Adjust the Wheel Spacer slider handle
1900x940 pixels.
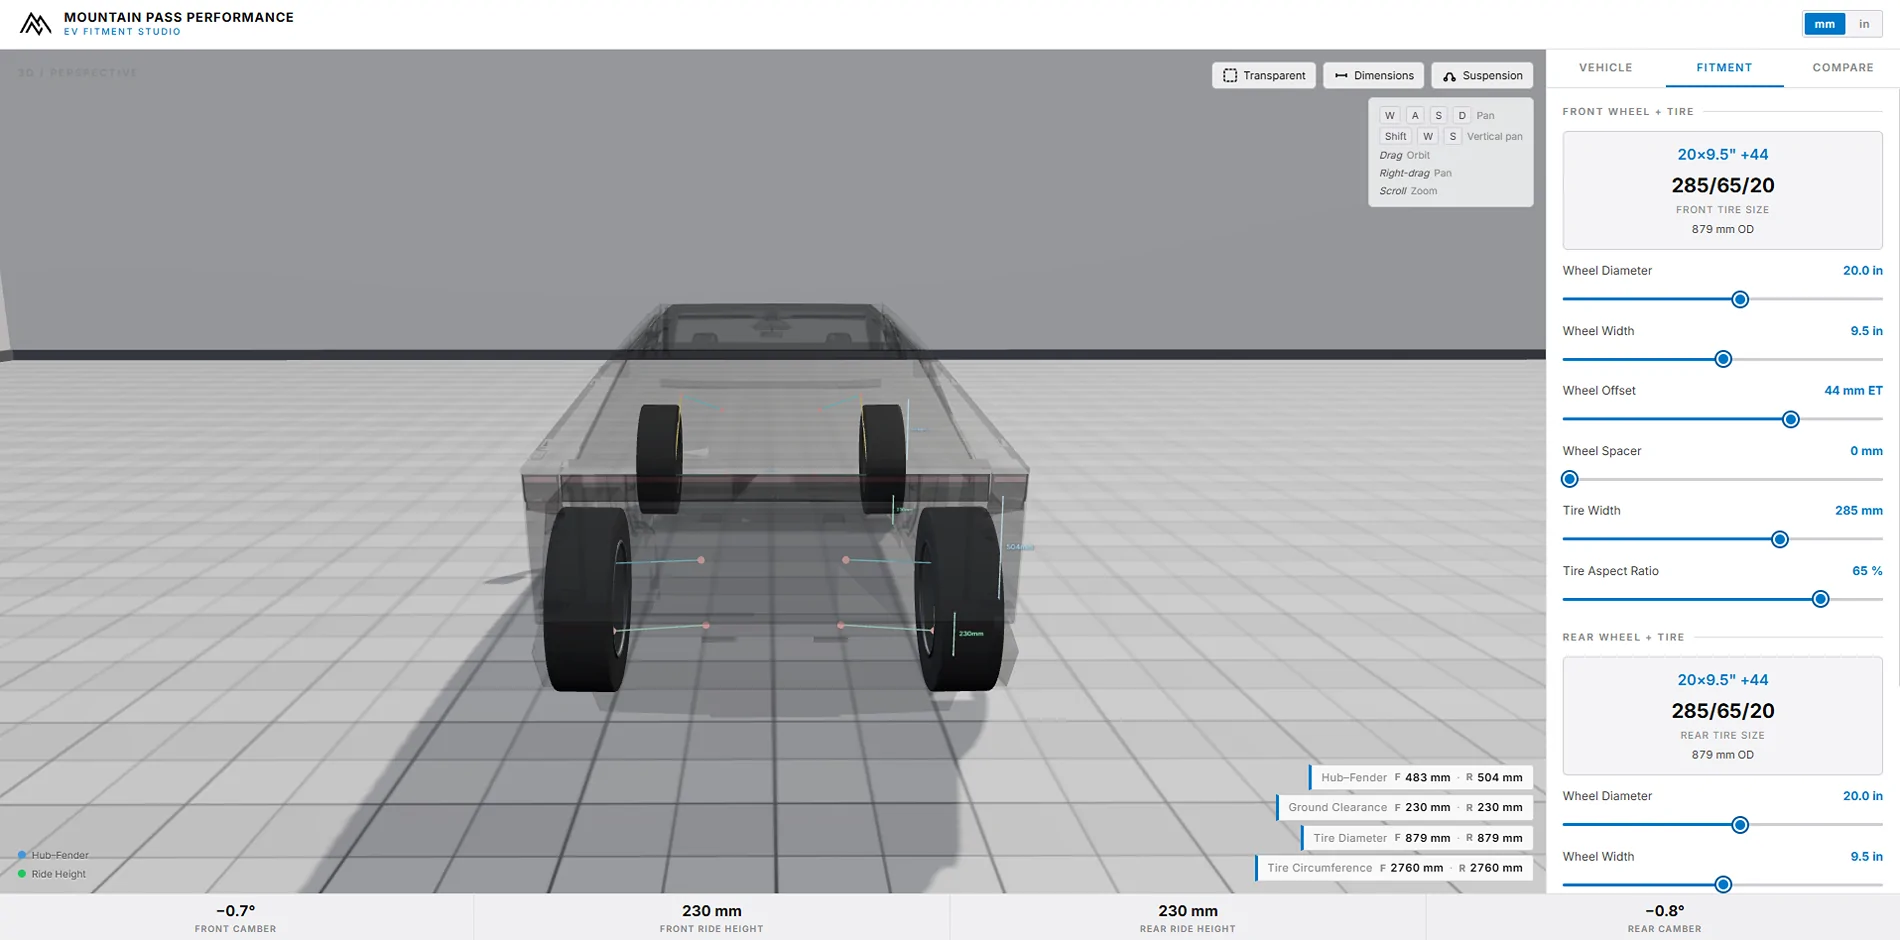(x=1570, y=479)
